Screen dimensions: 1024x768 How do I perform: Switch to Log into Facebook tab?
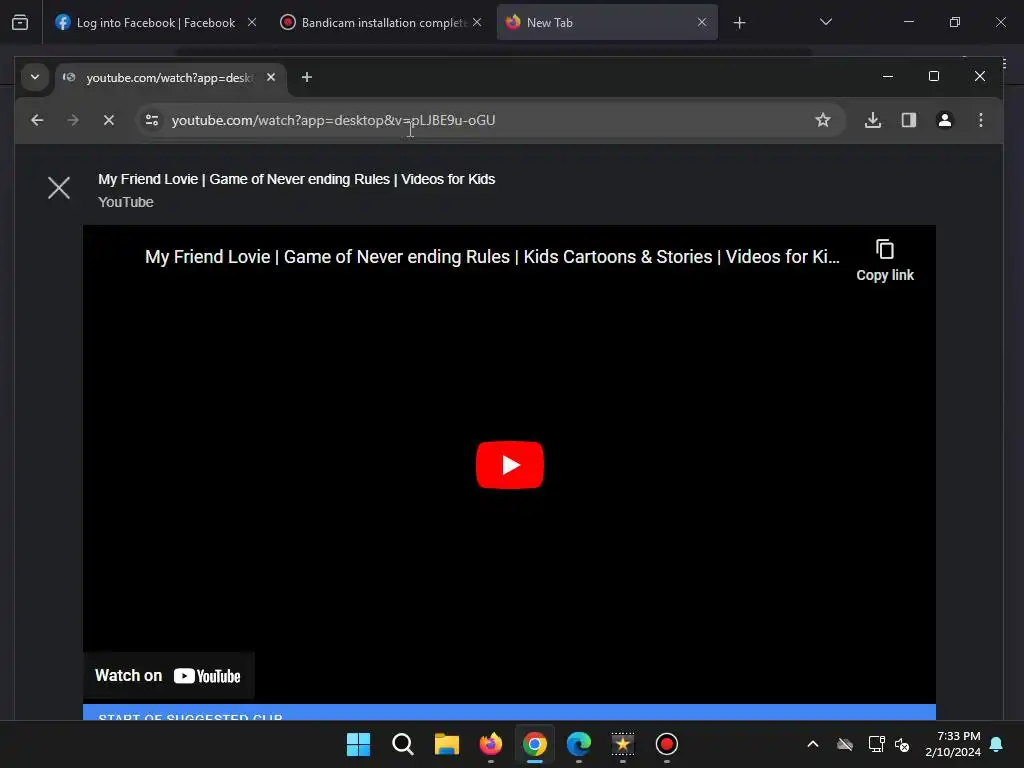point(155,22)
